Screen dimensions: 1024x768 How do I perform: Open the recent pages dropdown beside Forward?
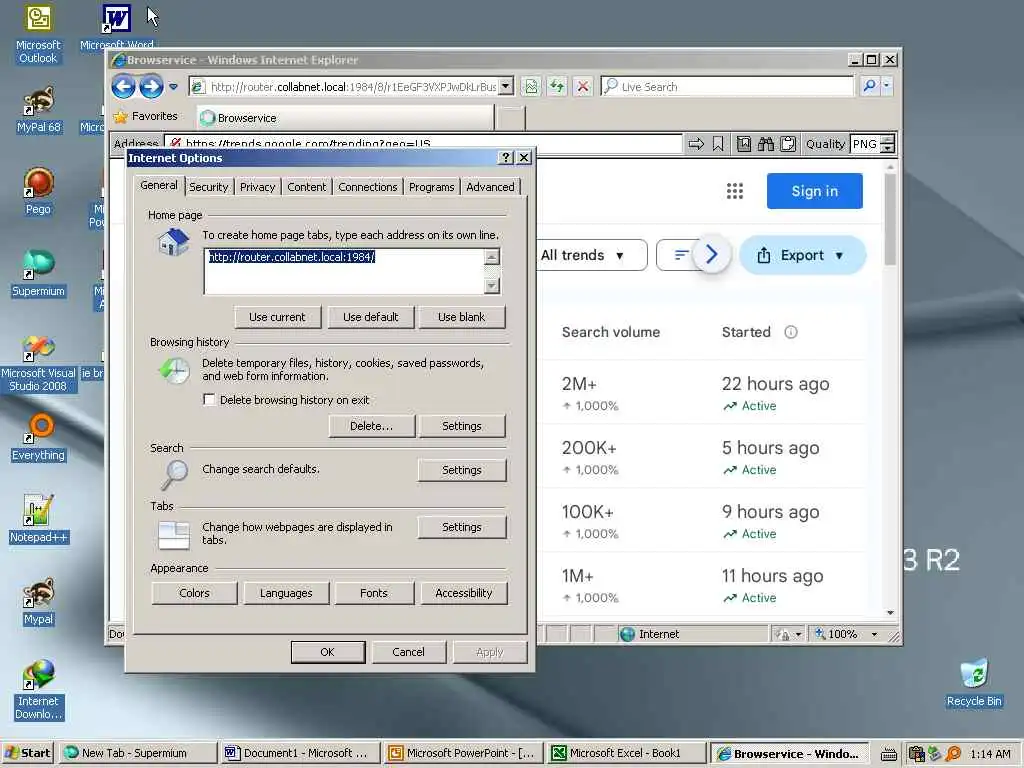tap(173, 86)
